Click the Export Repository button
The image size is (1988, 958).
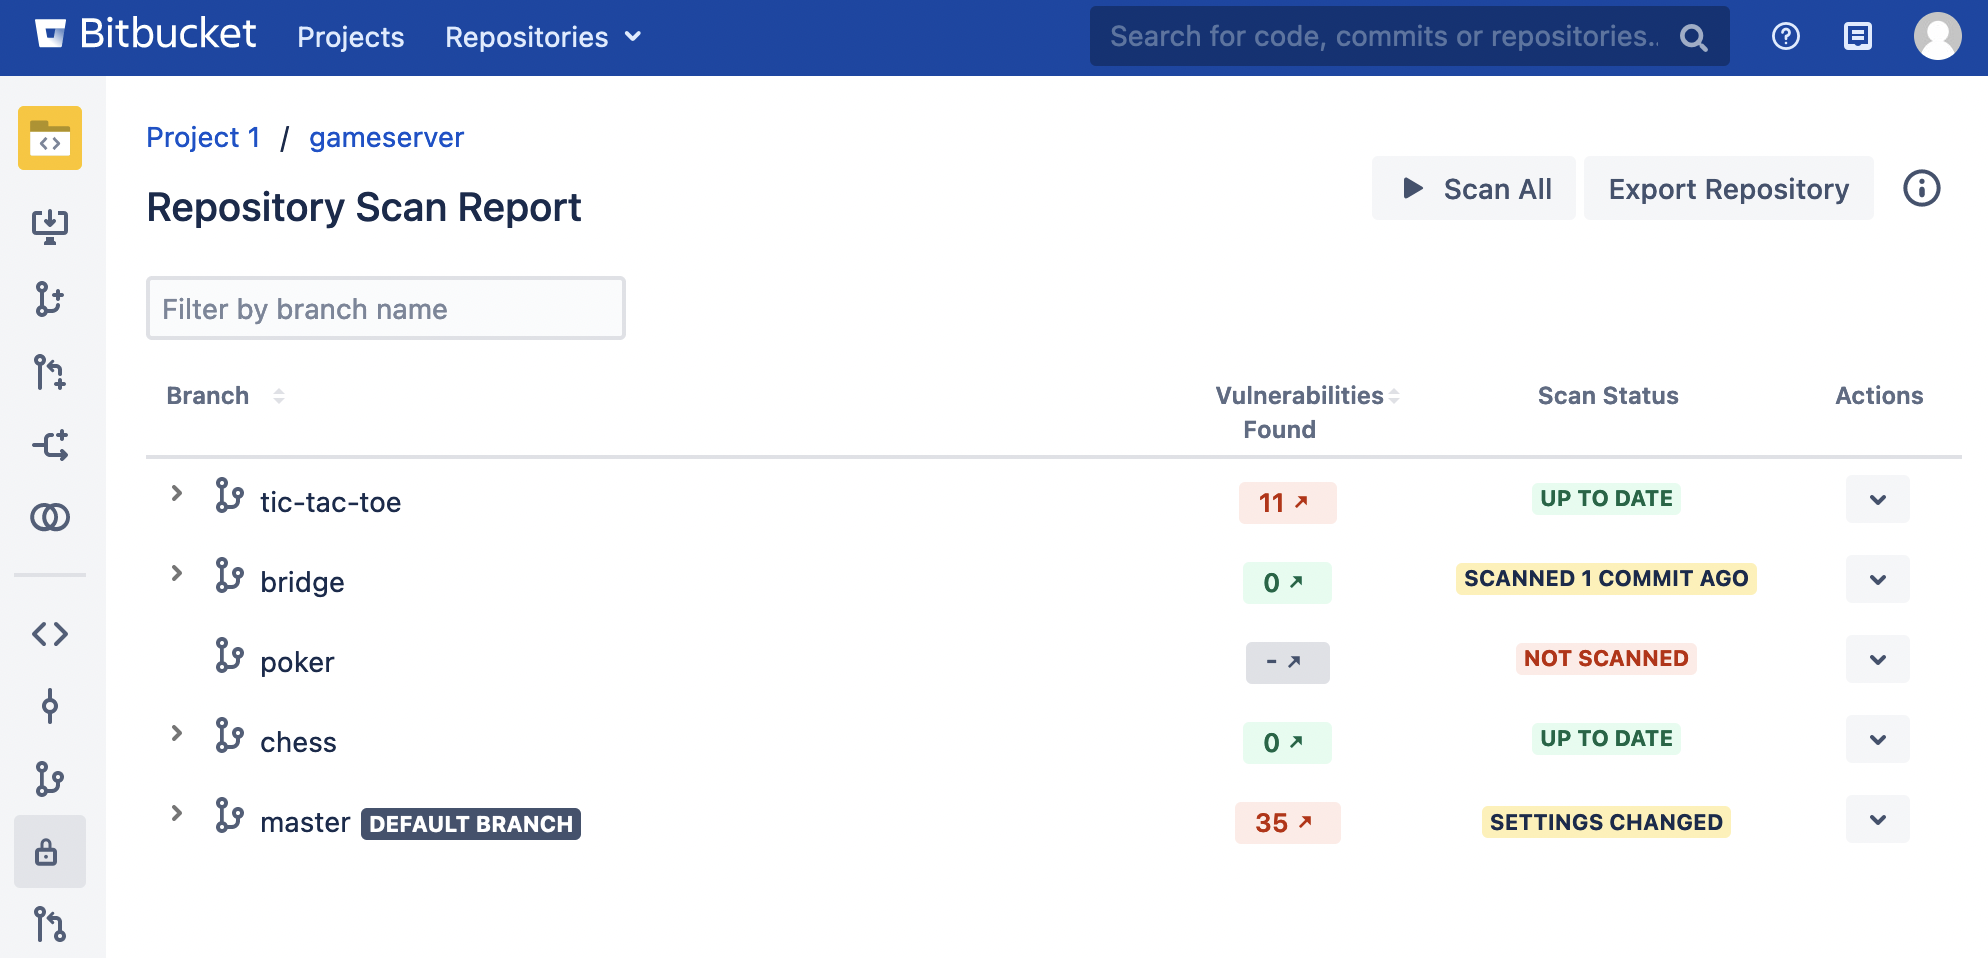point(1728,189)
